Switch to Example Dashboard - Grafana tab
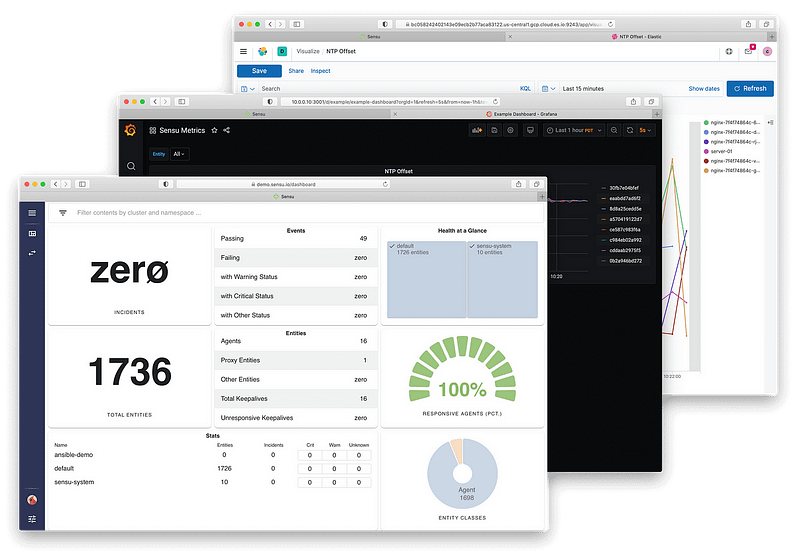The image size is (800, 557). [521, 114]
